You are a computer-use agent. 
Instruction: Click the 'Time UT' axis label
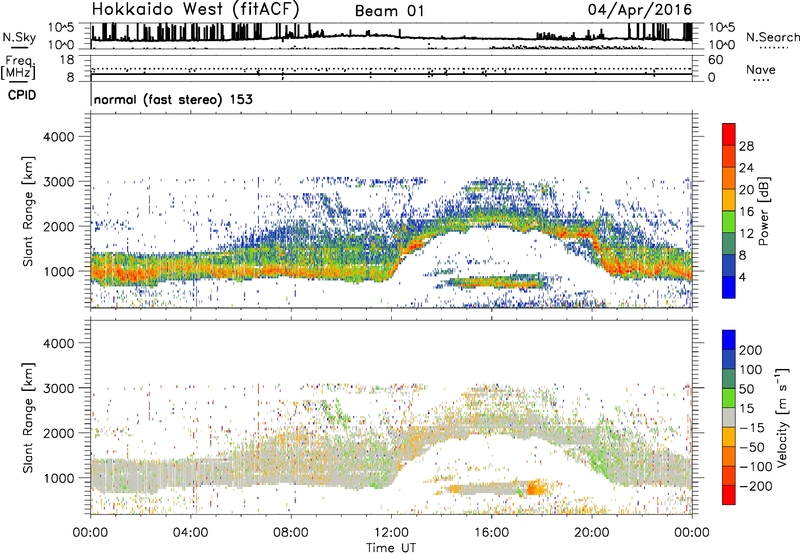(391, 548)
